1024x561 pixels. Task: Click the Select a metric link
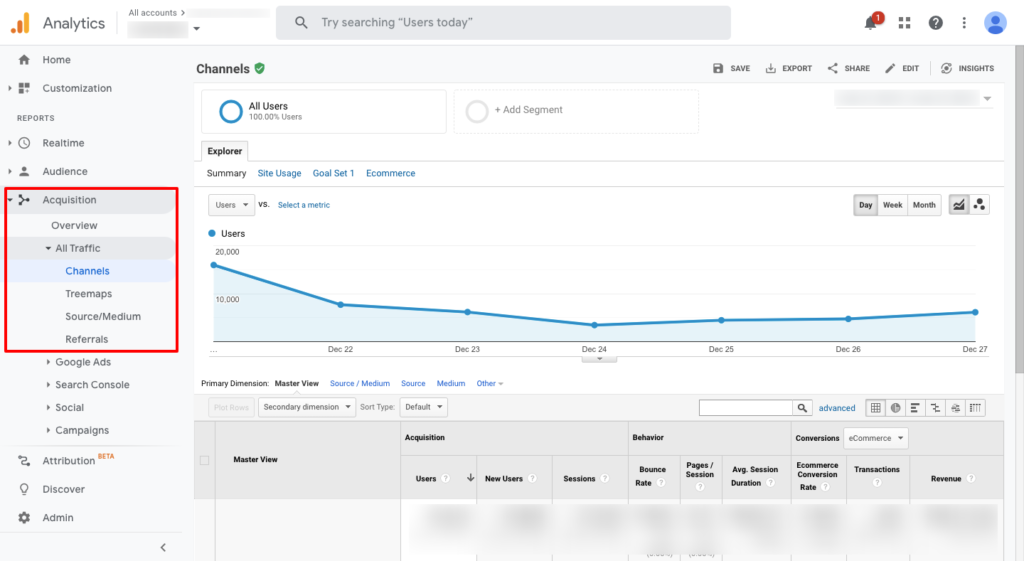[x=304, y=205]
